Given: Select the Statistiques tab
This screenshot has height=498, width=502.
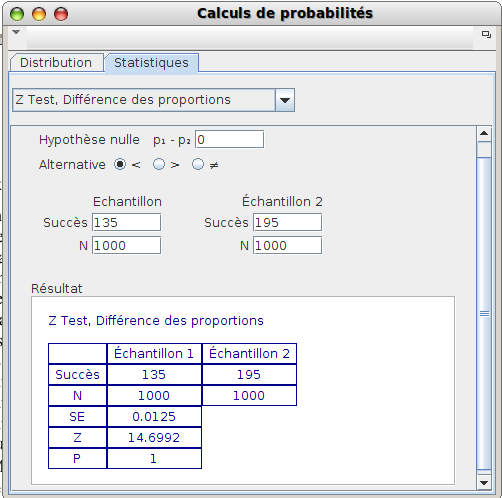Looking at the screenshot, I should [x=152, y=63].
